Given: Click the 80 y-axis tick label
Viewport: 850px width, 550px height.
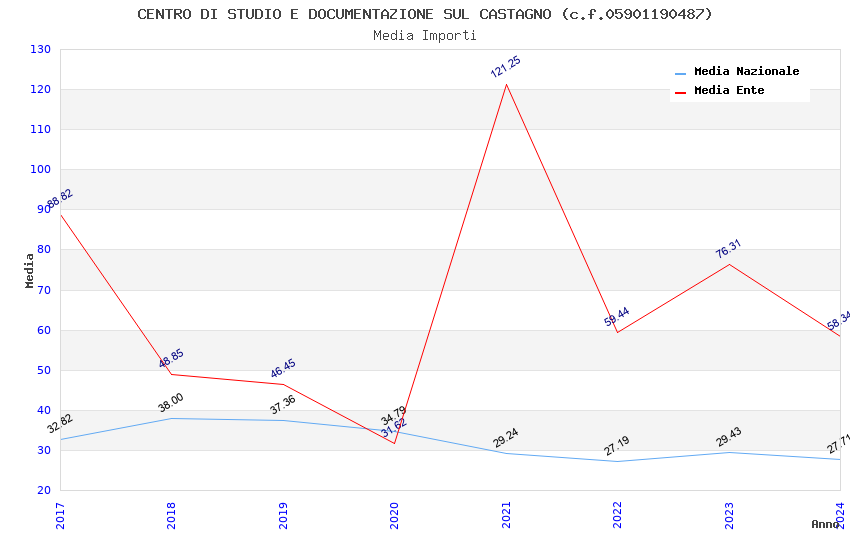Looking at the screenshot, I should 44,250.
